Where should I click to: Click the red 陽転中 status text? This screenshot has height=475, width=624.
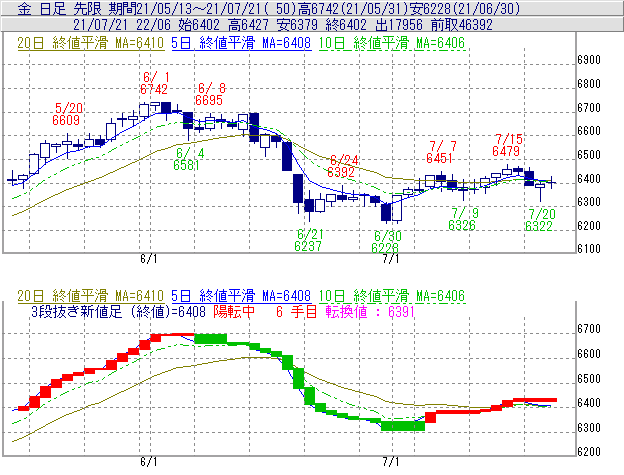(234, 311)
